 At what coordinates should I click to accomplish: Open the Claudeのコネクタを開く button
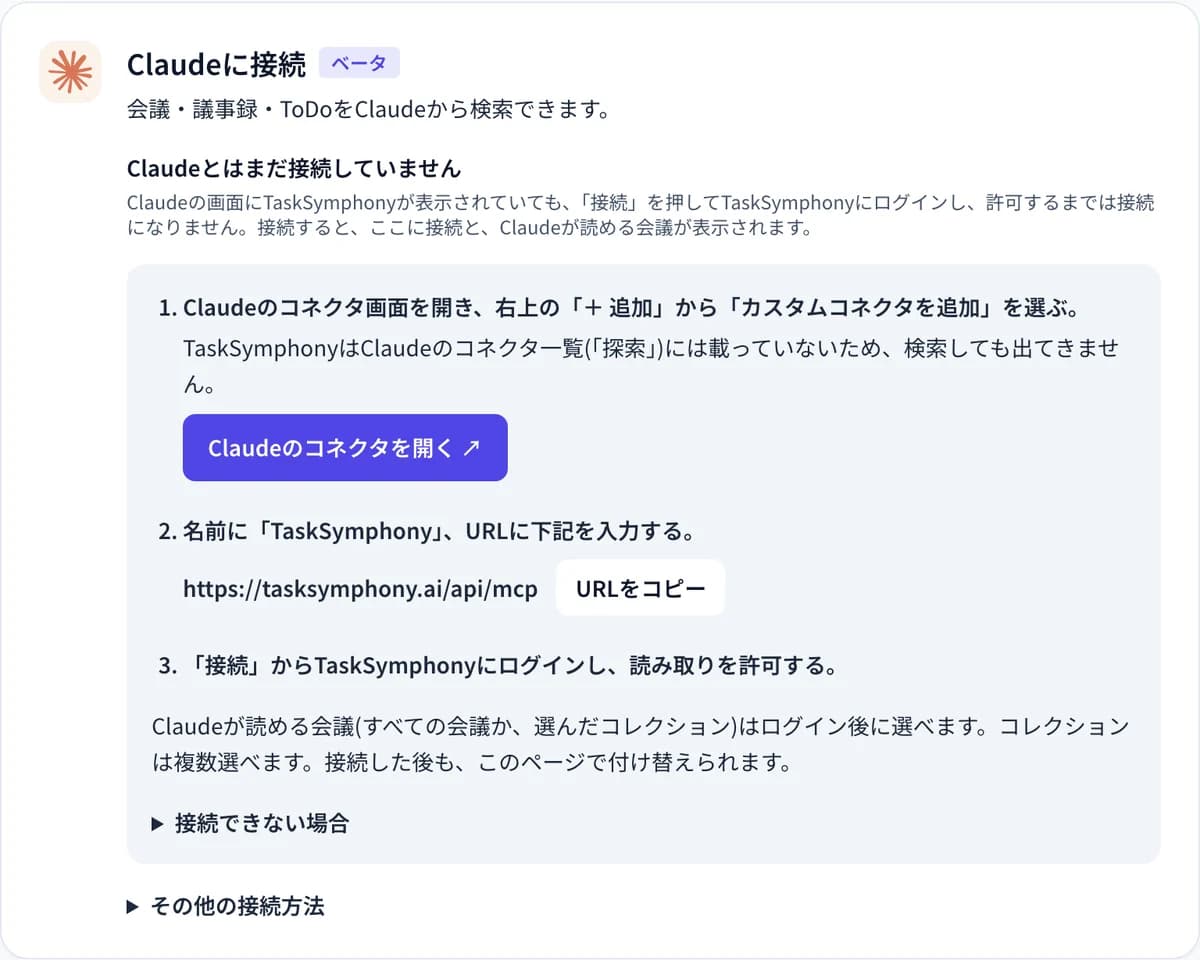tap(345, 448)
